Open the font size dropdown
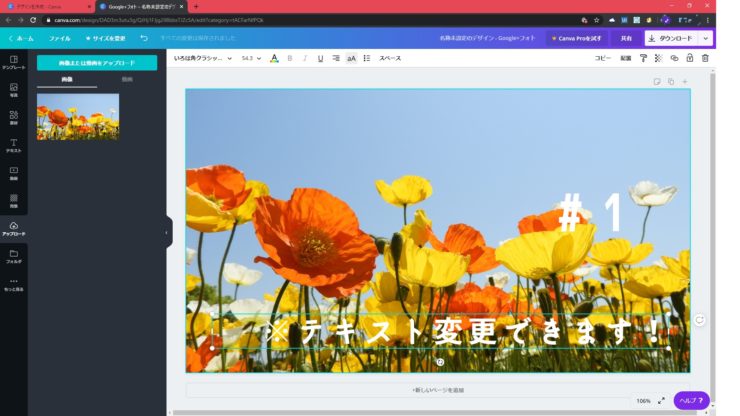Viewport: 740px width, 416px height. point(251,58)
